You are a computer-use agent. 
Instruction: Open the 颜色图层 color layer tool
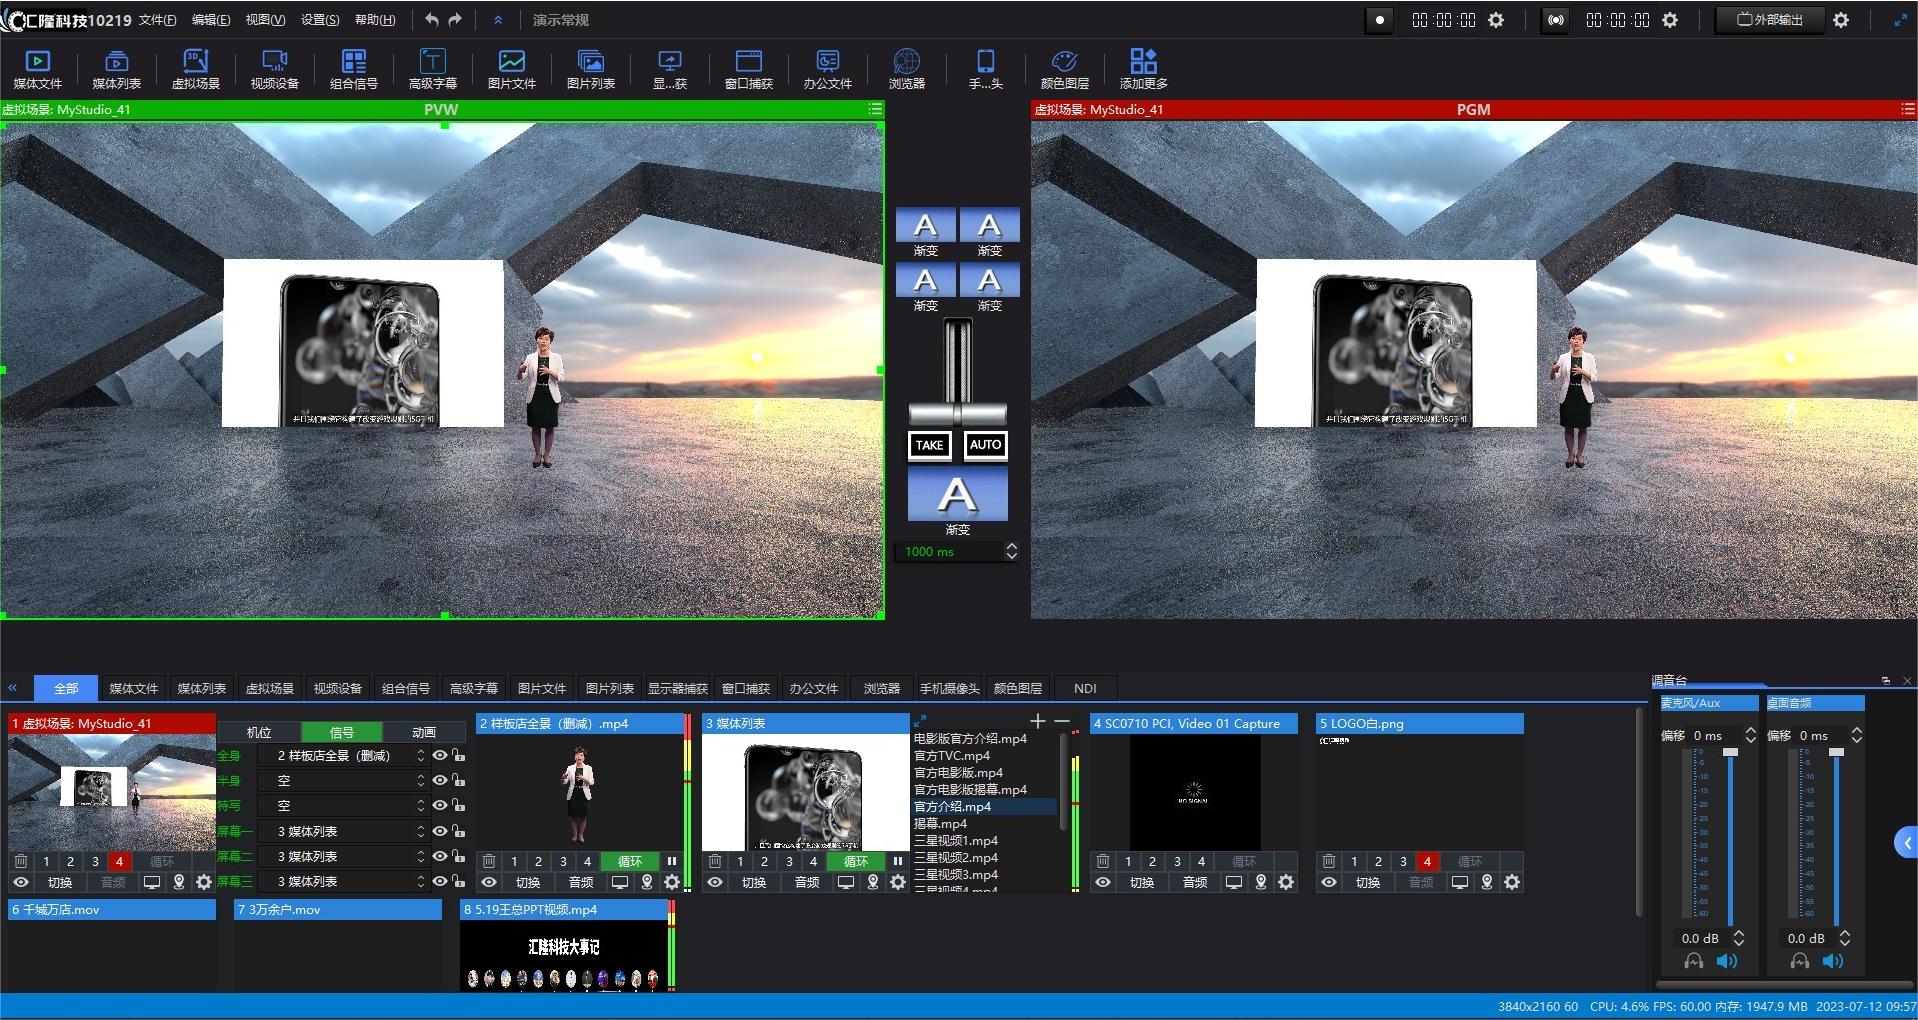1065,69
